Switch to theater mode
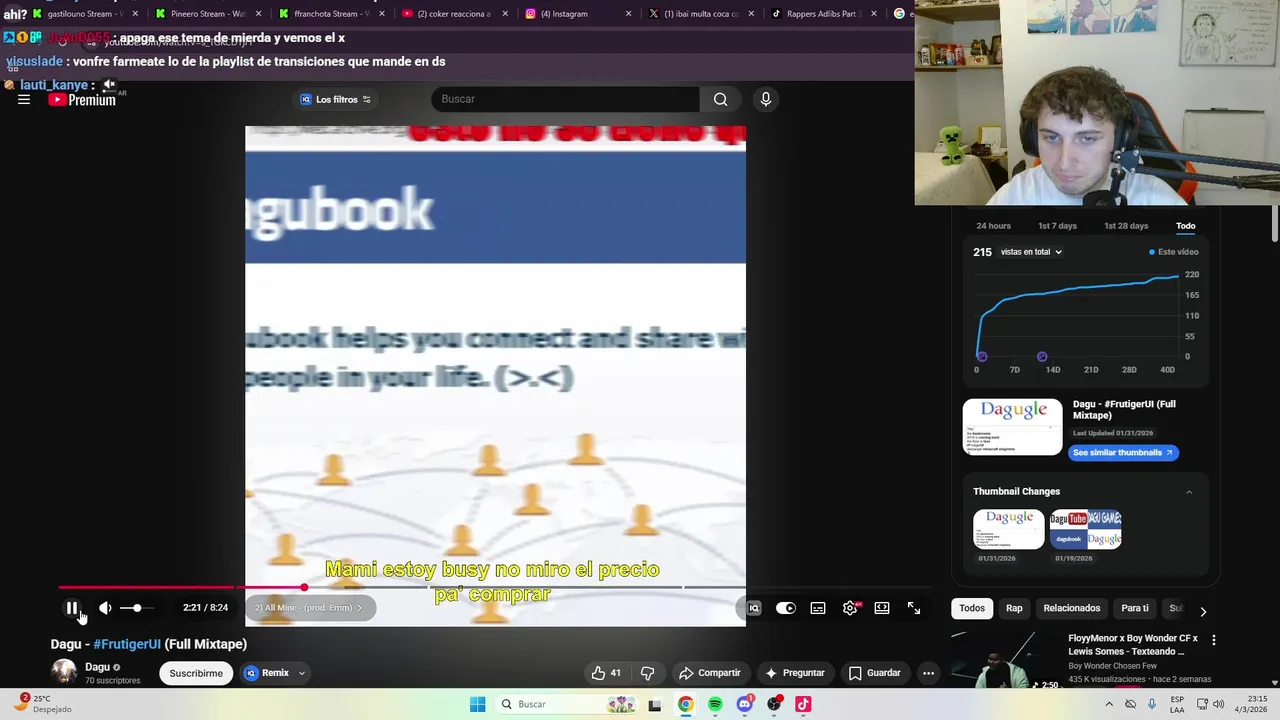The image size is (1280, 720). tap(882, 608)
